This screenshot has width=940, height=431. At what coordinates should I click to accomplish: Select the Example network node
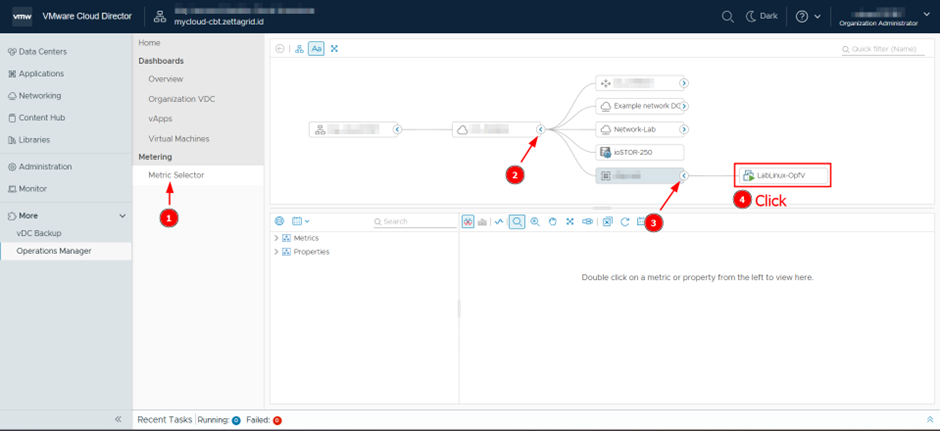pyautogui.click(x=639, y=106)
